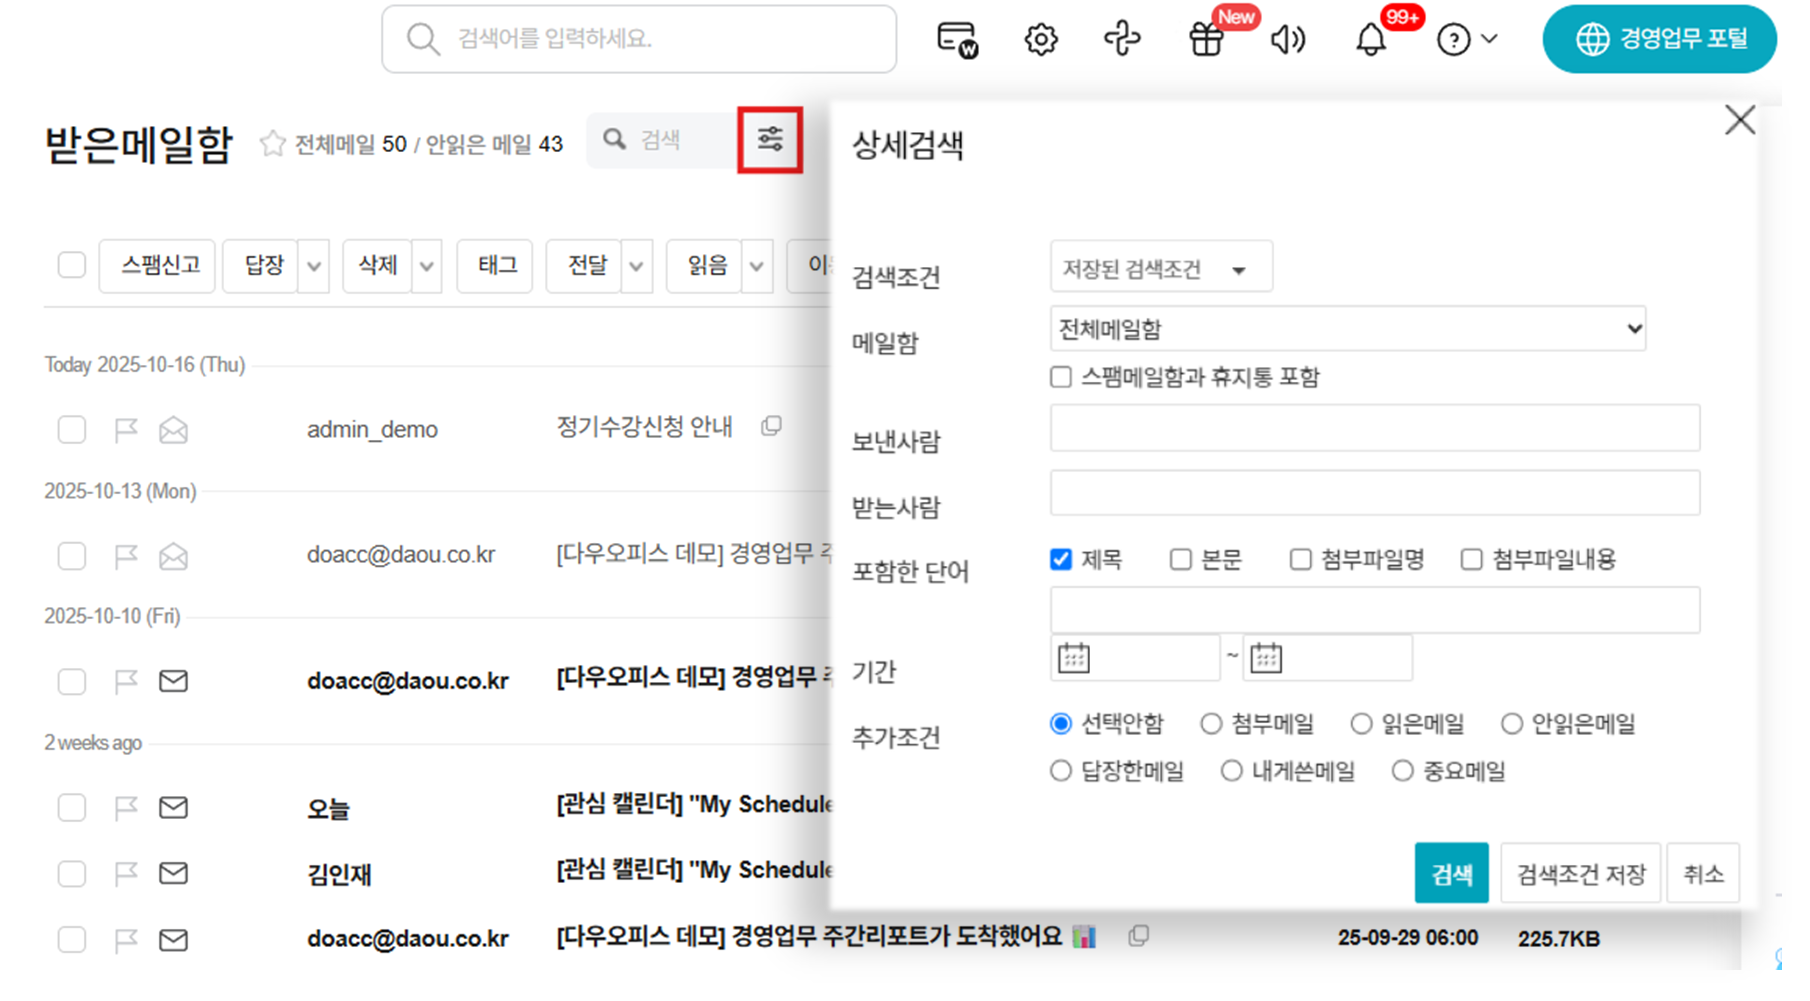The height and width of the screenshot is (1001, 1810).
Task: Tick the 첨부파일명 checkbox
Action: 1300,559
